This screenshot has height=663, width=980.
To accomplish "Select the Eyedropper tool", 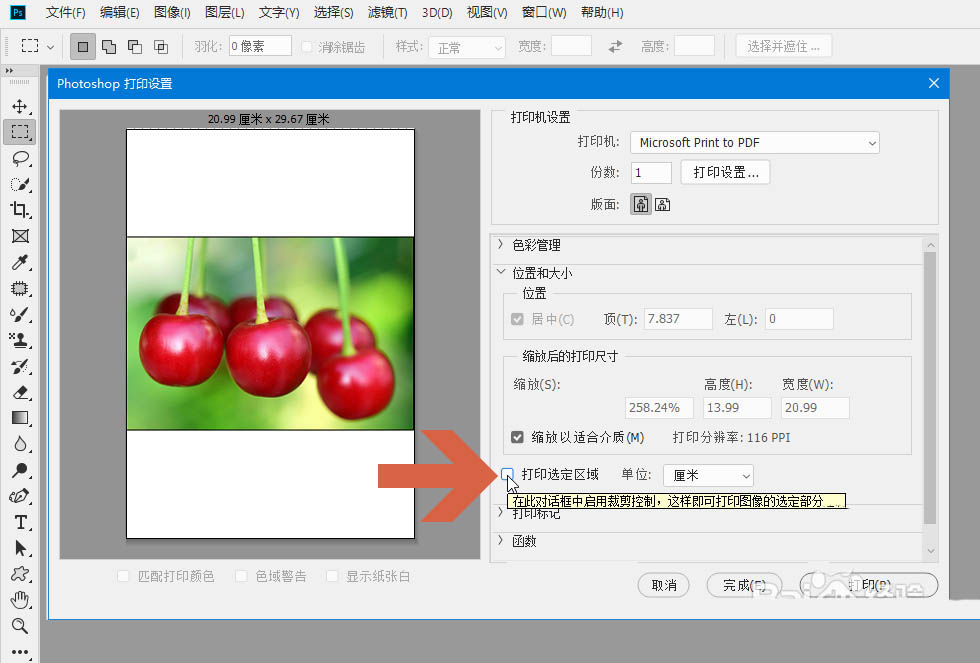I will tap(20, 262).
